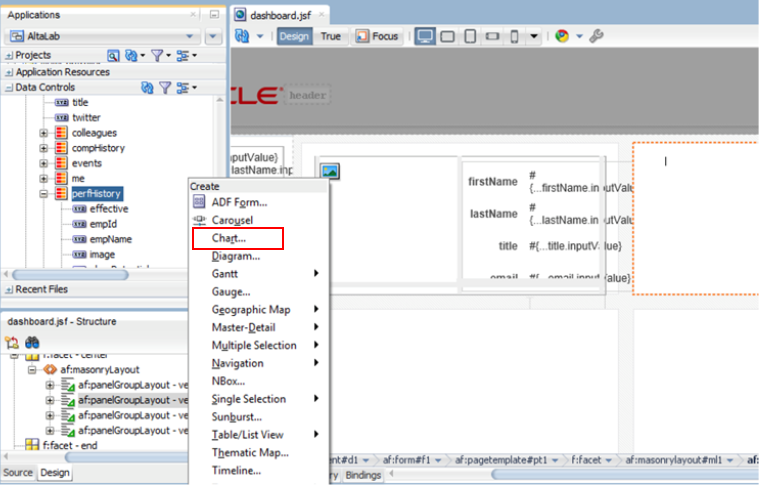
Task: Toggle the Focus button
Action: click(x=377, y=36)
